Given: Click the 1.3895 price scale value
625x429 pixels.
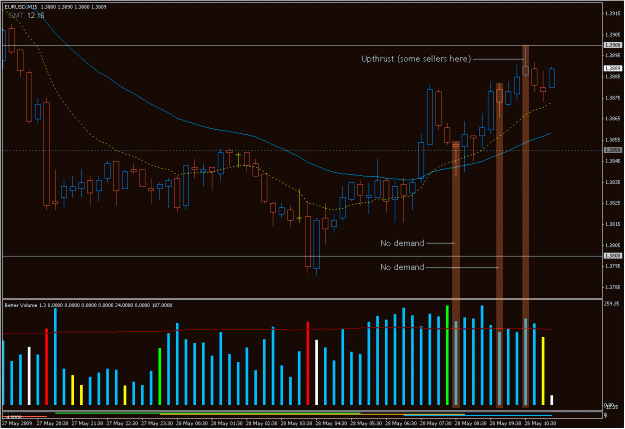Looking at the screenshot, I should point(612,55).
